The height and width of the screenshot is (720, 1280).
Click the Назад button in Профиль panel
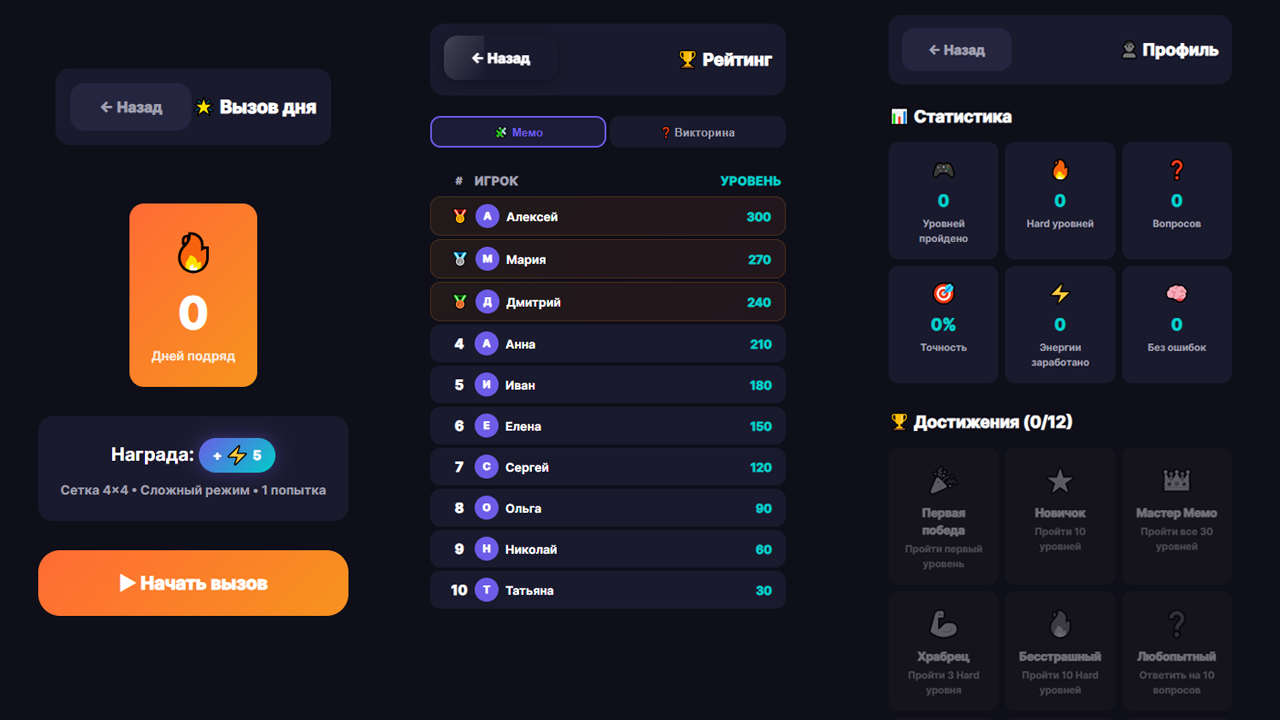pos(956,49)
